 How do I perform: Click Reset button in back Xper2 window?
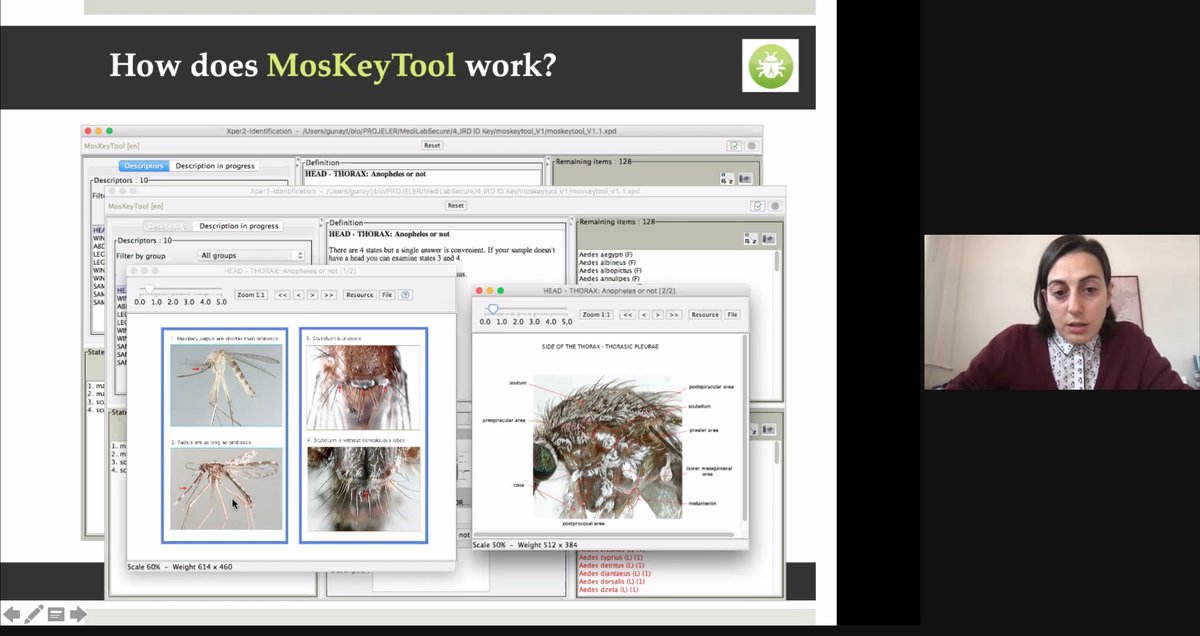tap(432, 145)
